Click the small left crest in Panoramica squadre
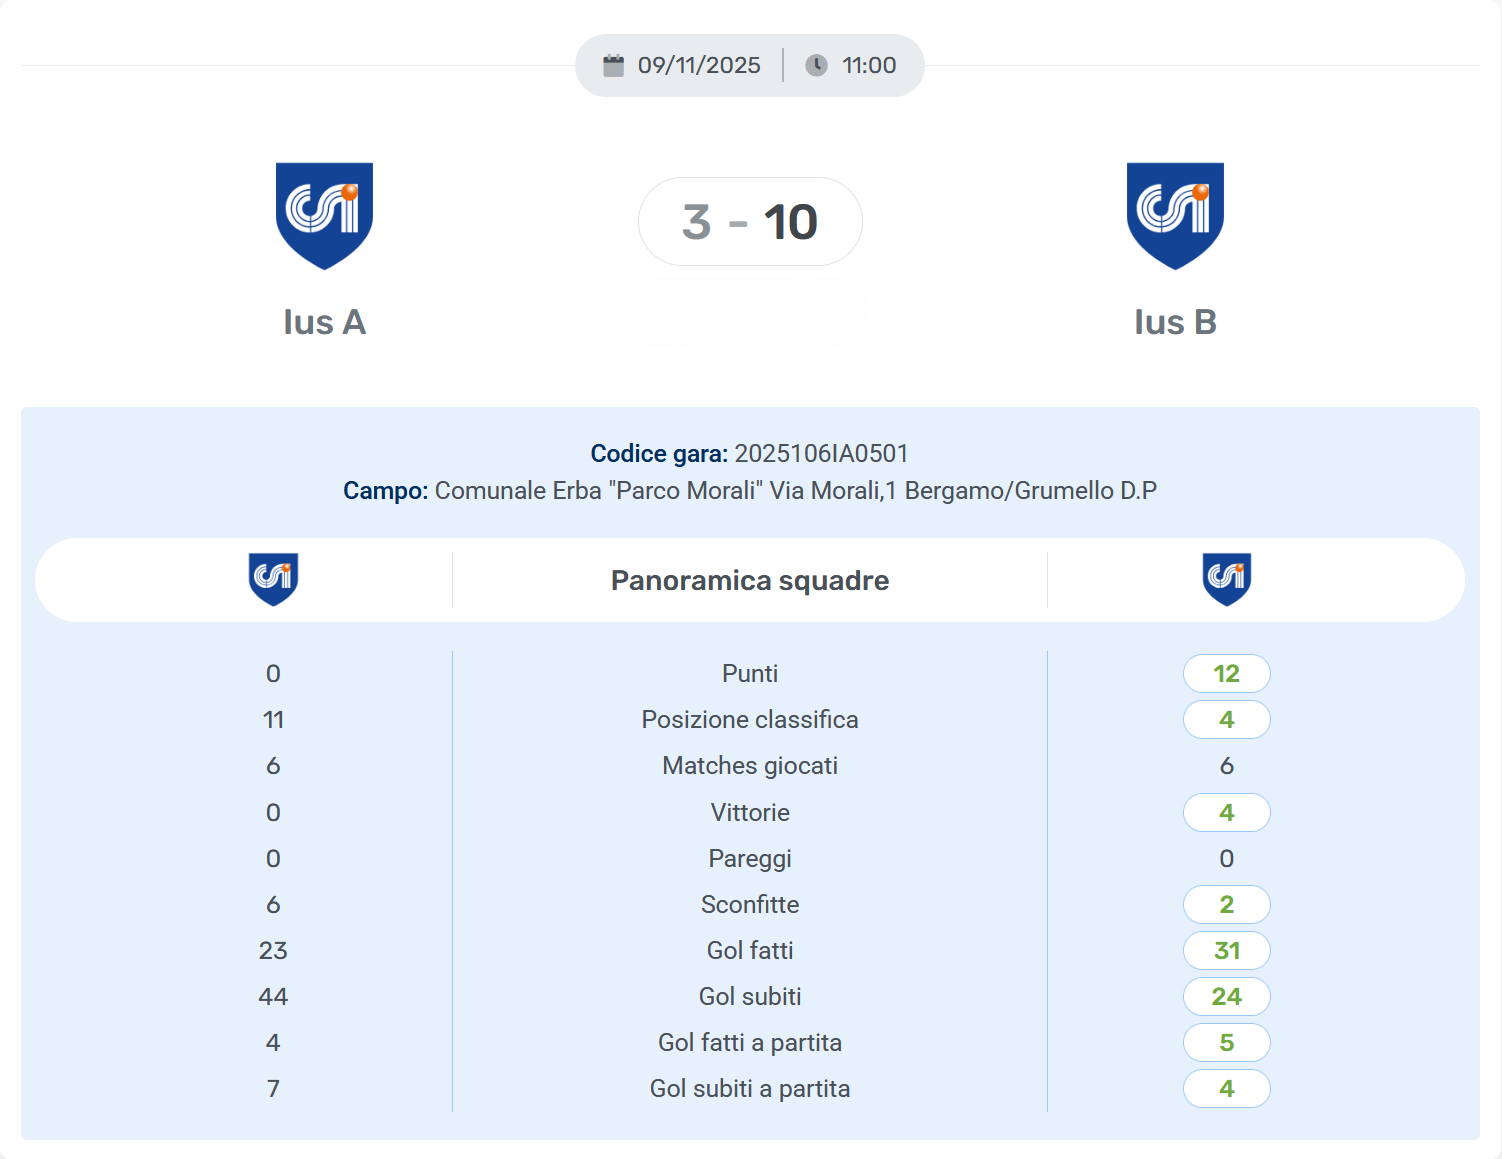Image resolution: width=1502 pixels, height=1159 pixels. click(x=273, y=579)
